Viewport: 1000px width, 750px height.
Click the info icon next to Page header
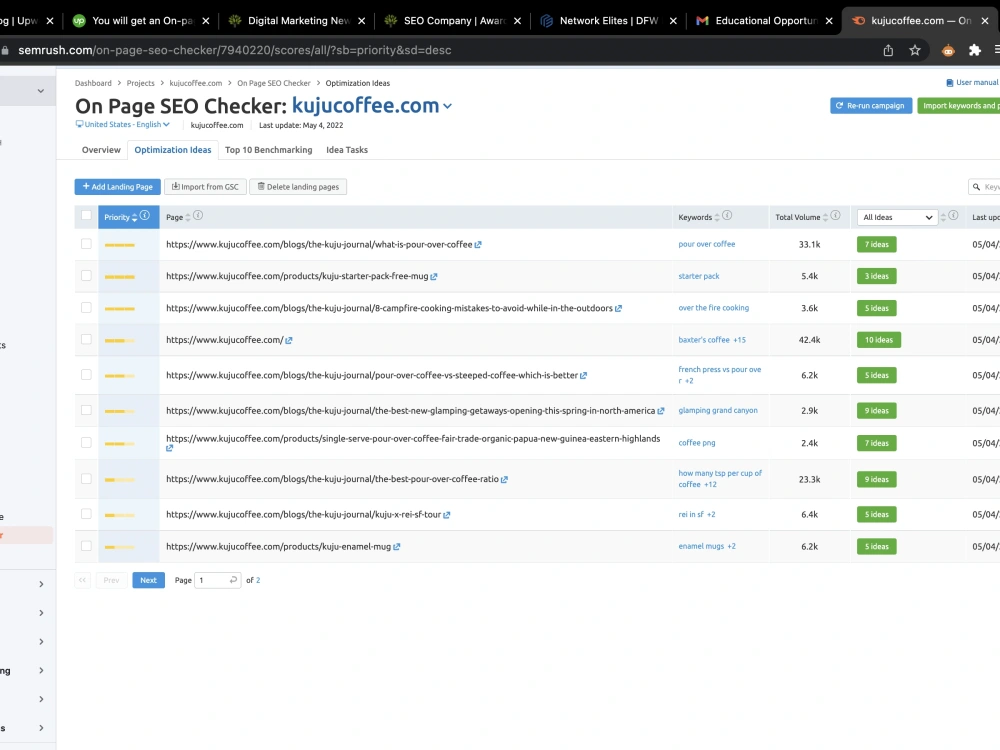(x=198, y=216)
